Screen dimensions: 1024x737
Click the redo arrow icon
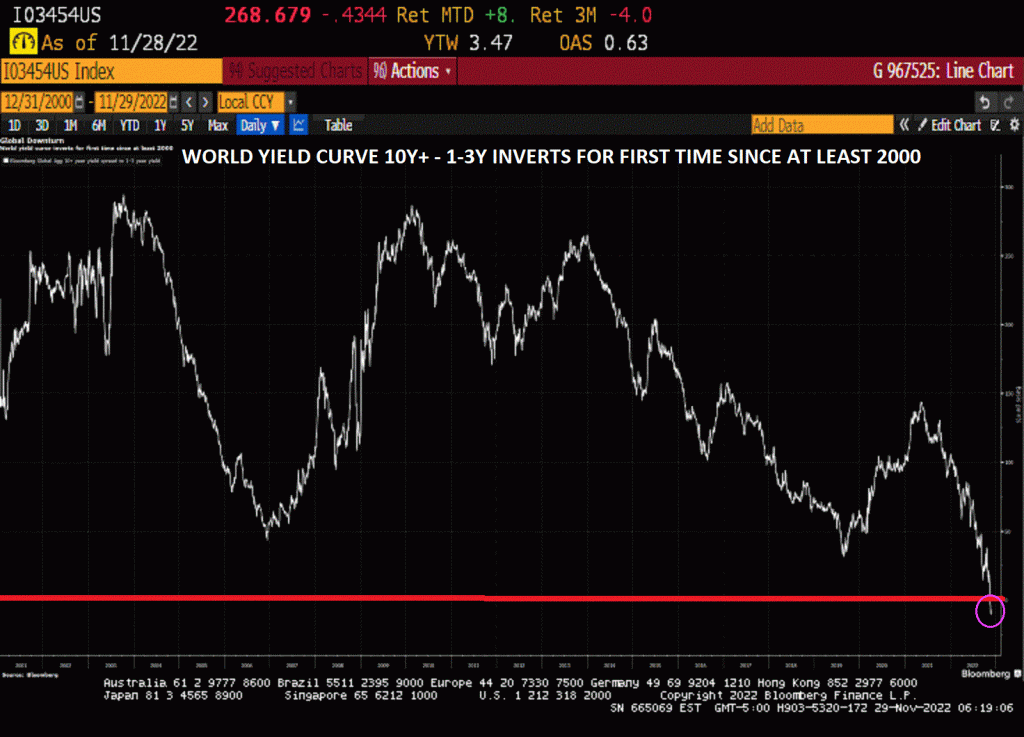(x=1007, y=102)
